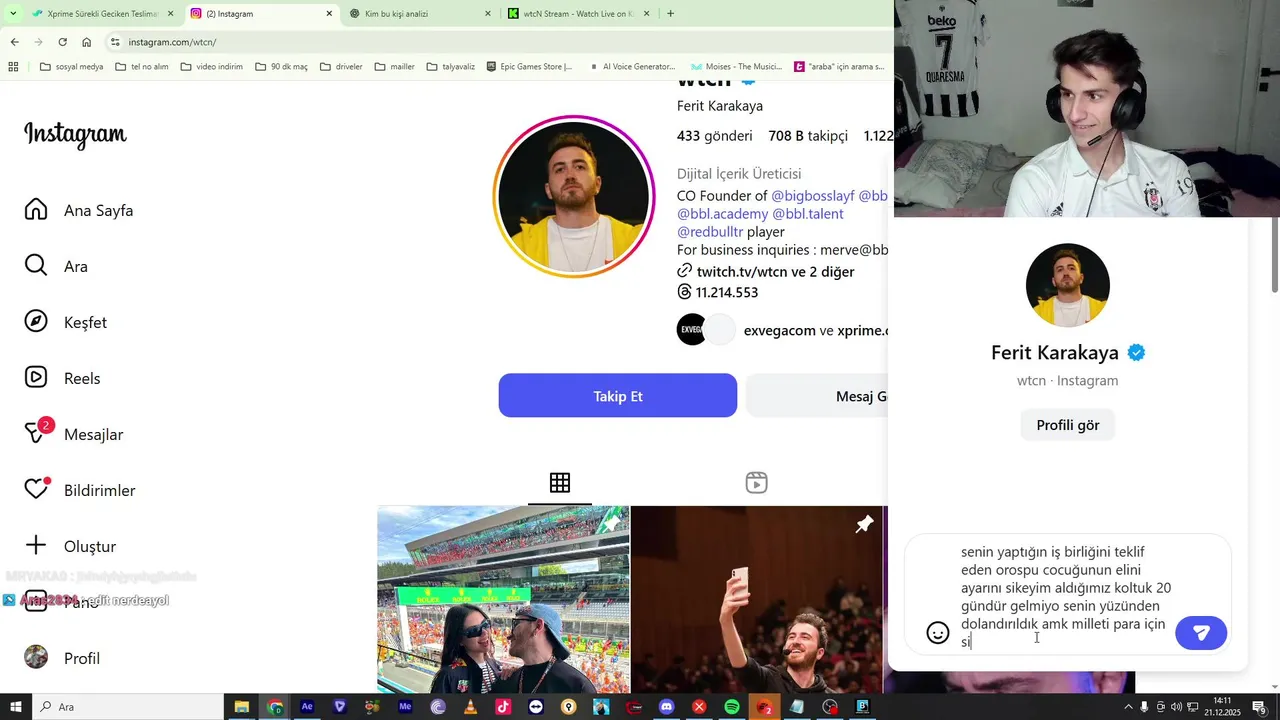Image resolution: width=1280 pixels, height=720 pixels.
Task: Send the message with blue paper-plane button
Action: point(1201,633)
